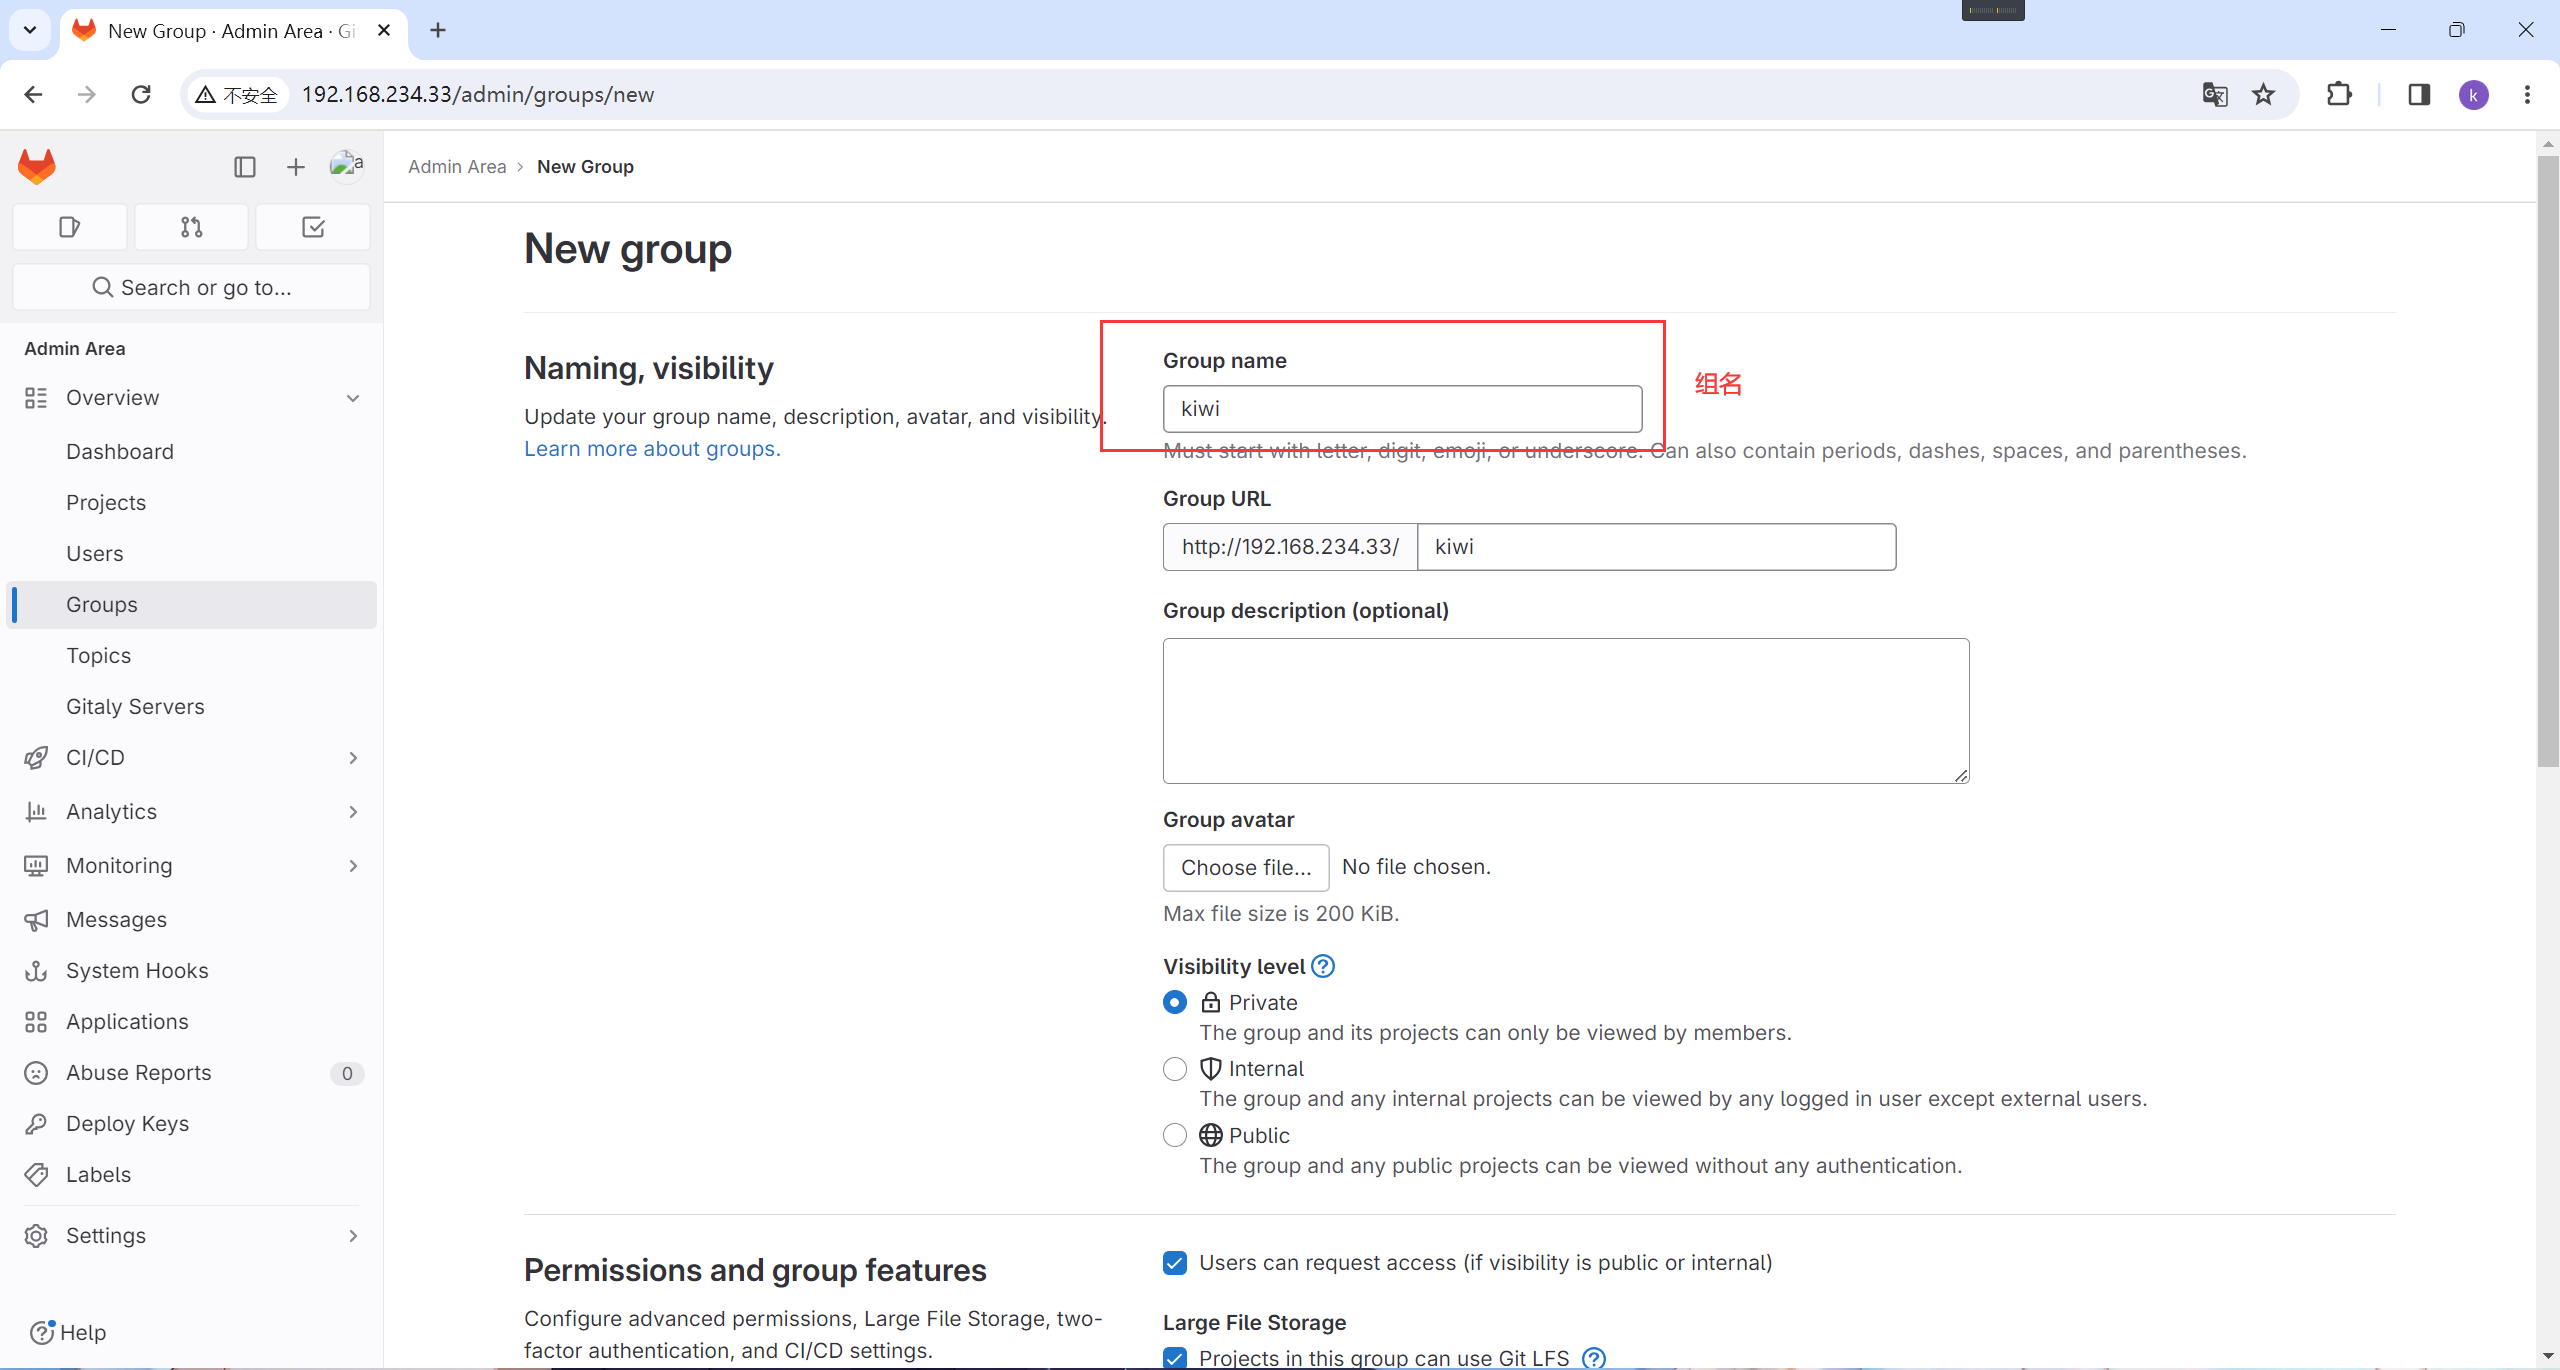The height and width of the screenshot is (1370, 2560).
Task: Open Learn more about groups link
Action: coord(652,449)
